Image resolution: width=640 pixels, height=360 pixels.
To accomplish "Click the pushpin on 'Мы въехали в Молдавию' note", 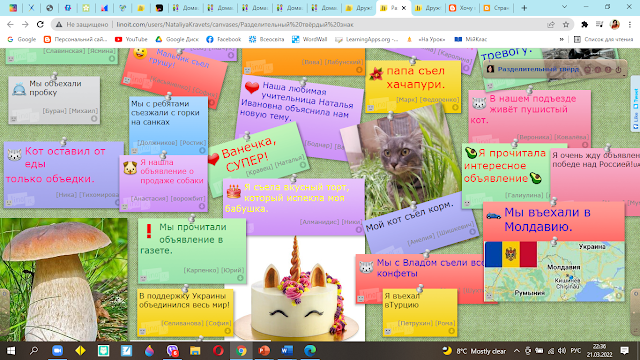I will click(553, 201).
